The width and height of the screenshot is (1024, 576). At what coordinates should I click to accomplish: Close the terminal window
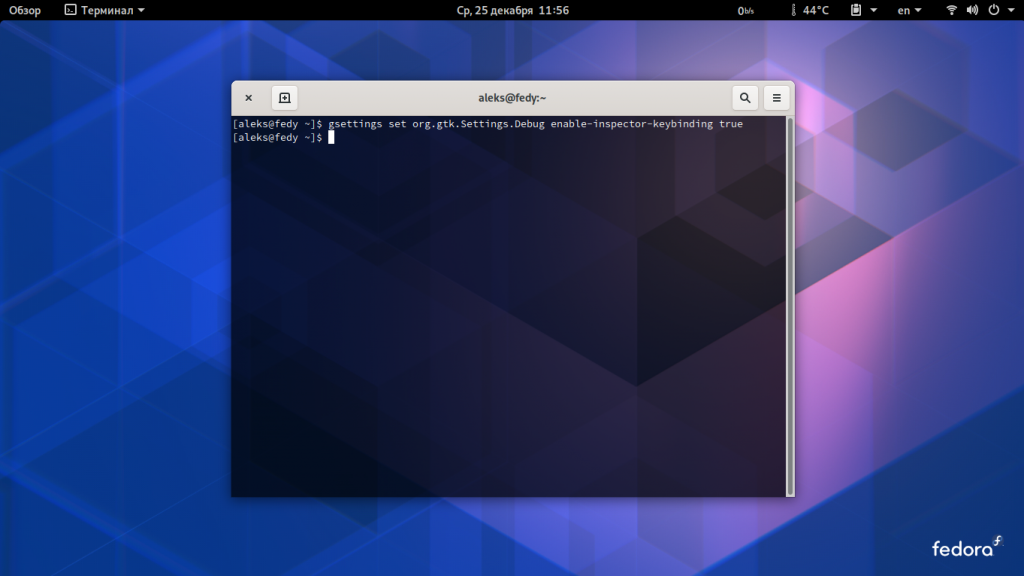(249, 98)
